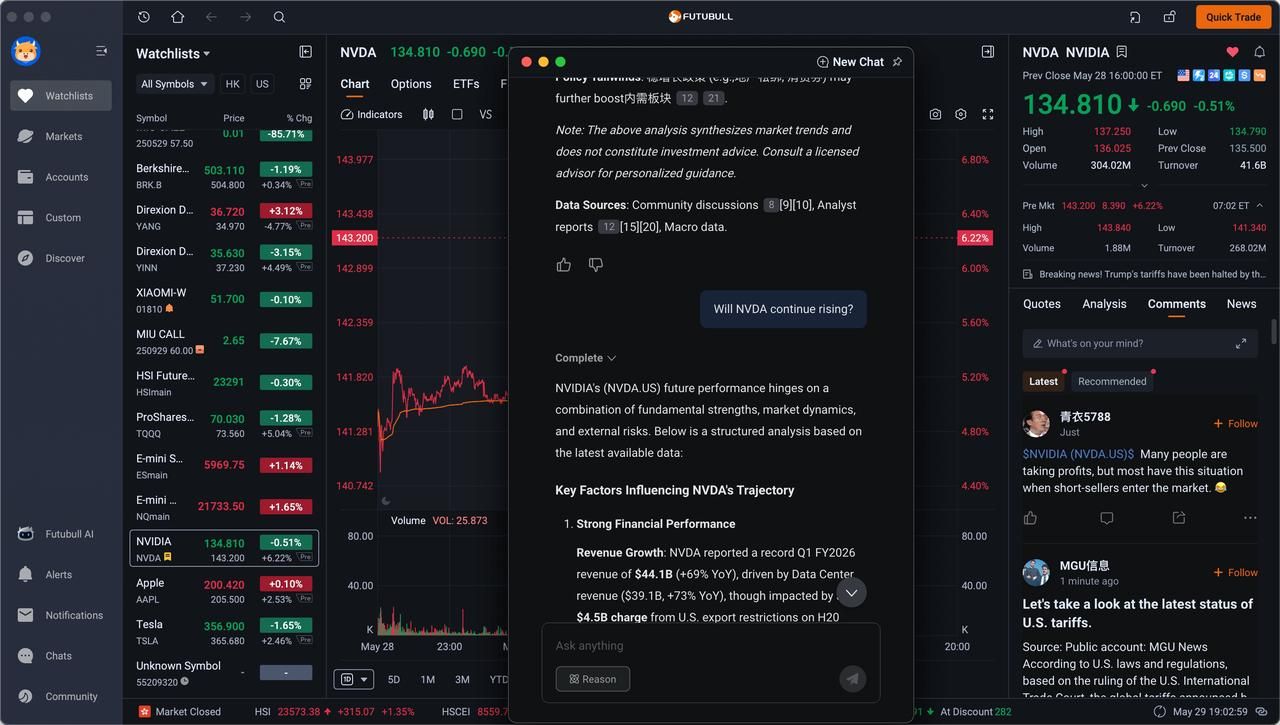This screenshot has height=725, width=1280.
Task: Expand more quote details chevron
Action: 1144,185
